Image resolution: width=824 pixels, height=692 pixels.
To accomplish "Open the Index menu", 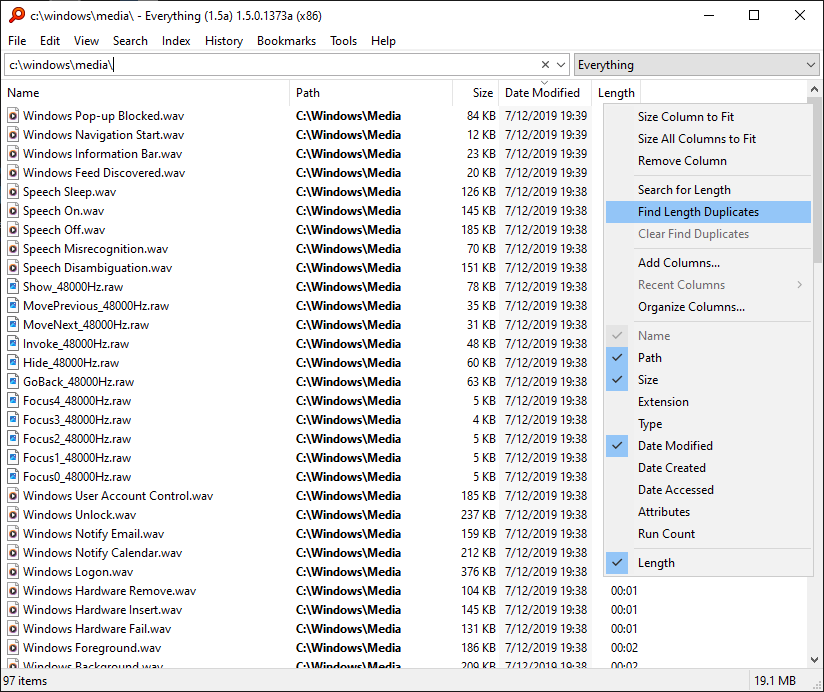I will (176, 41).
